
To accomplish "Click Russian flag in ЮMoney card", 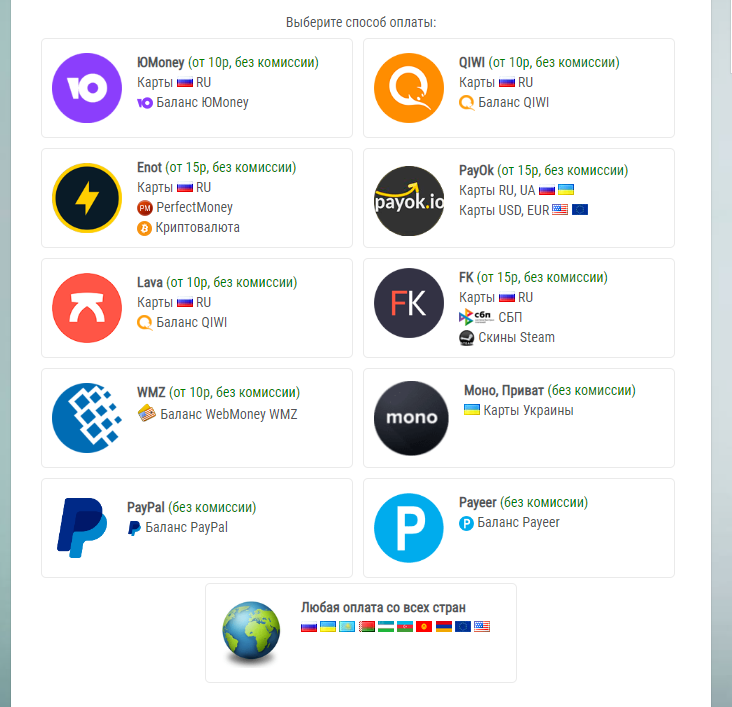I will click(185, 83).
